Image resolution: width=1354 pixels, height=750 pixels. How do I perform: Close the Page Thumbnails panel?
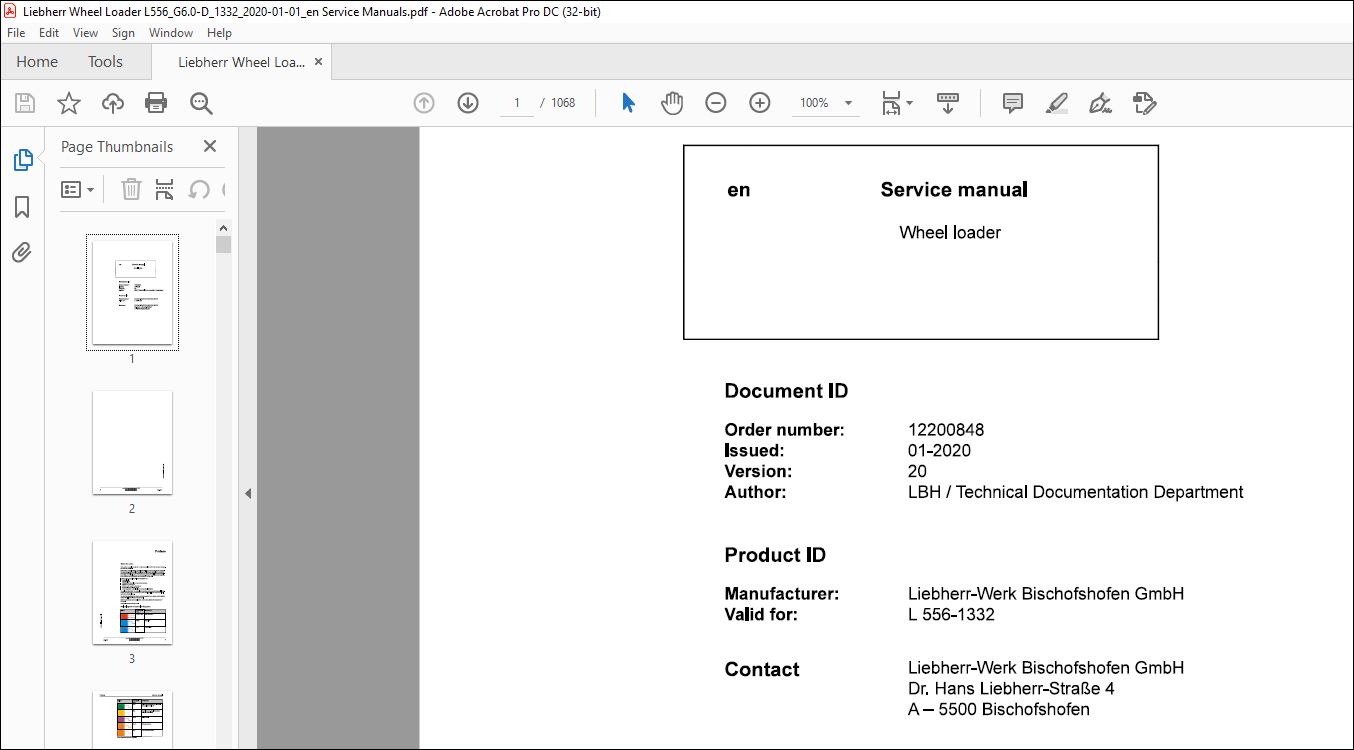pyautogui.click(x=210, y=146)
